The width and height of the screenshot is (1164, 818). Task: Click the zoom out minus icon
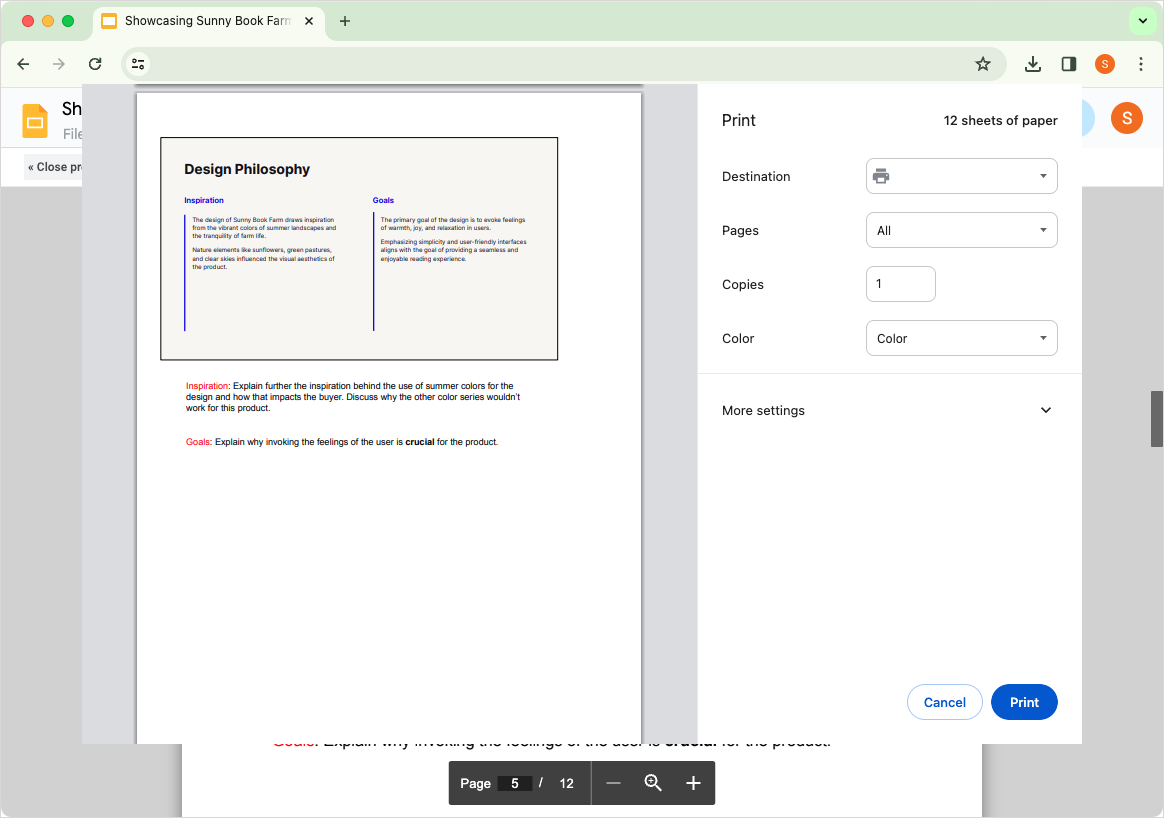click(x=613, y=783)
